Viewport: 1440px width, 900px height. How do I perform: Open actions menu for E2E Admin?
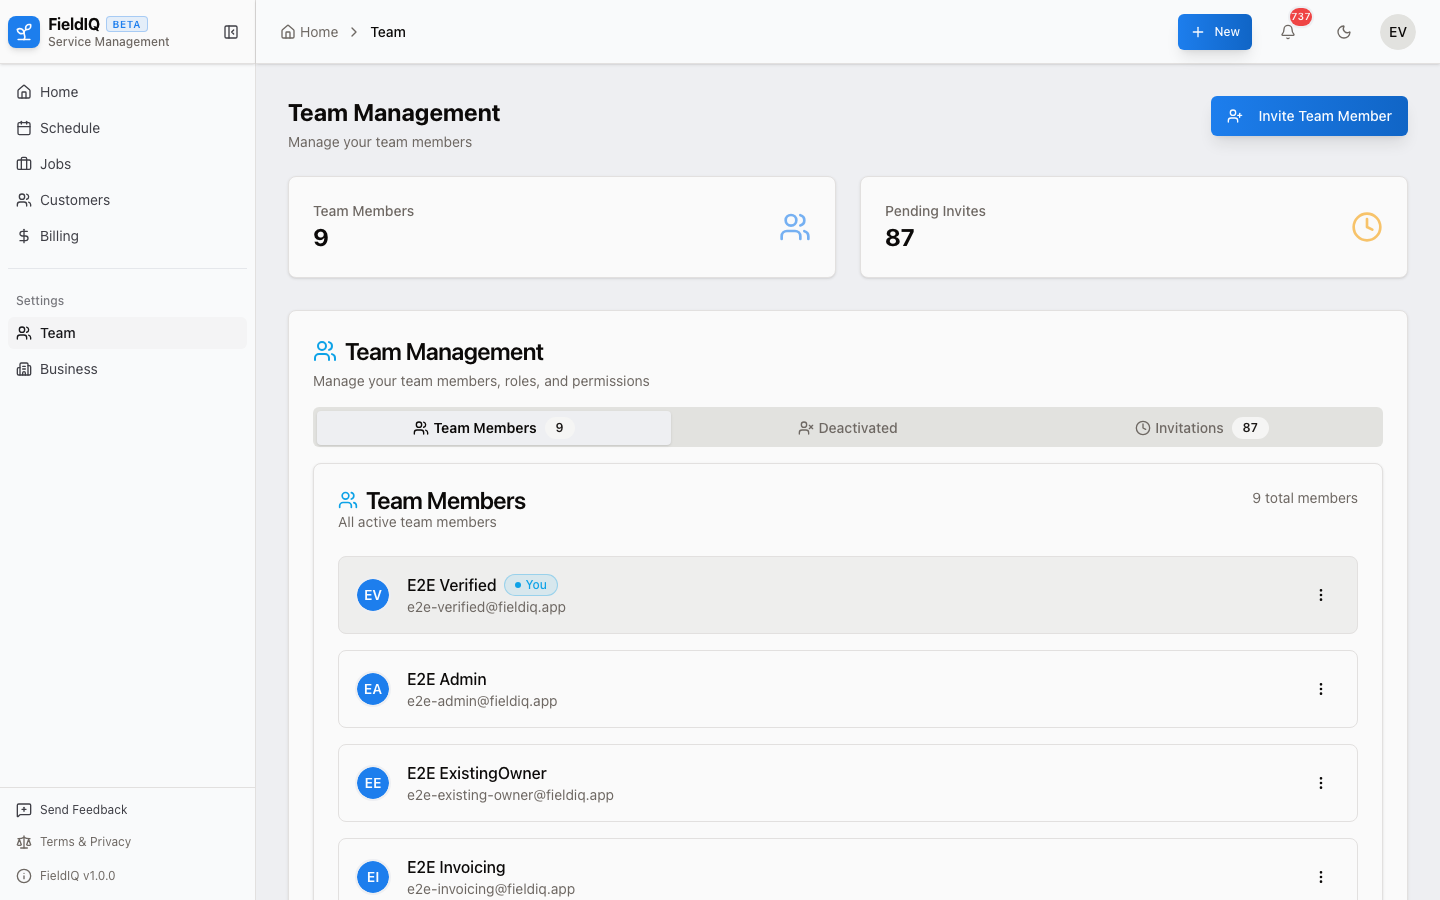1321,688
